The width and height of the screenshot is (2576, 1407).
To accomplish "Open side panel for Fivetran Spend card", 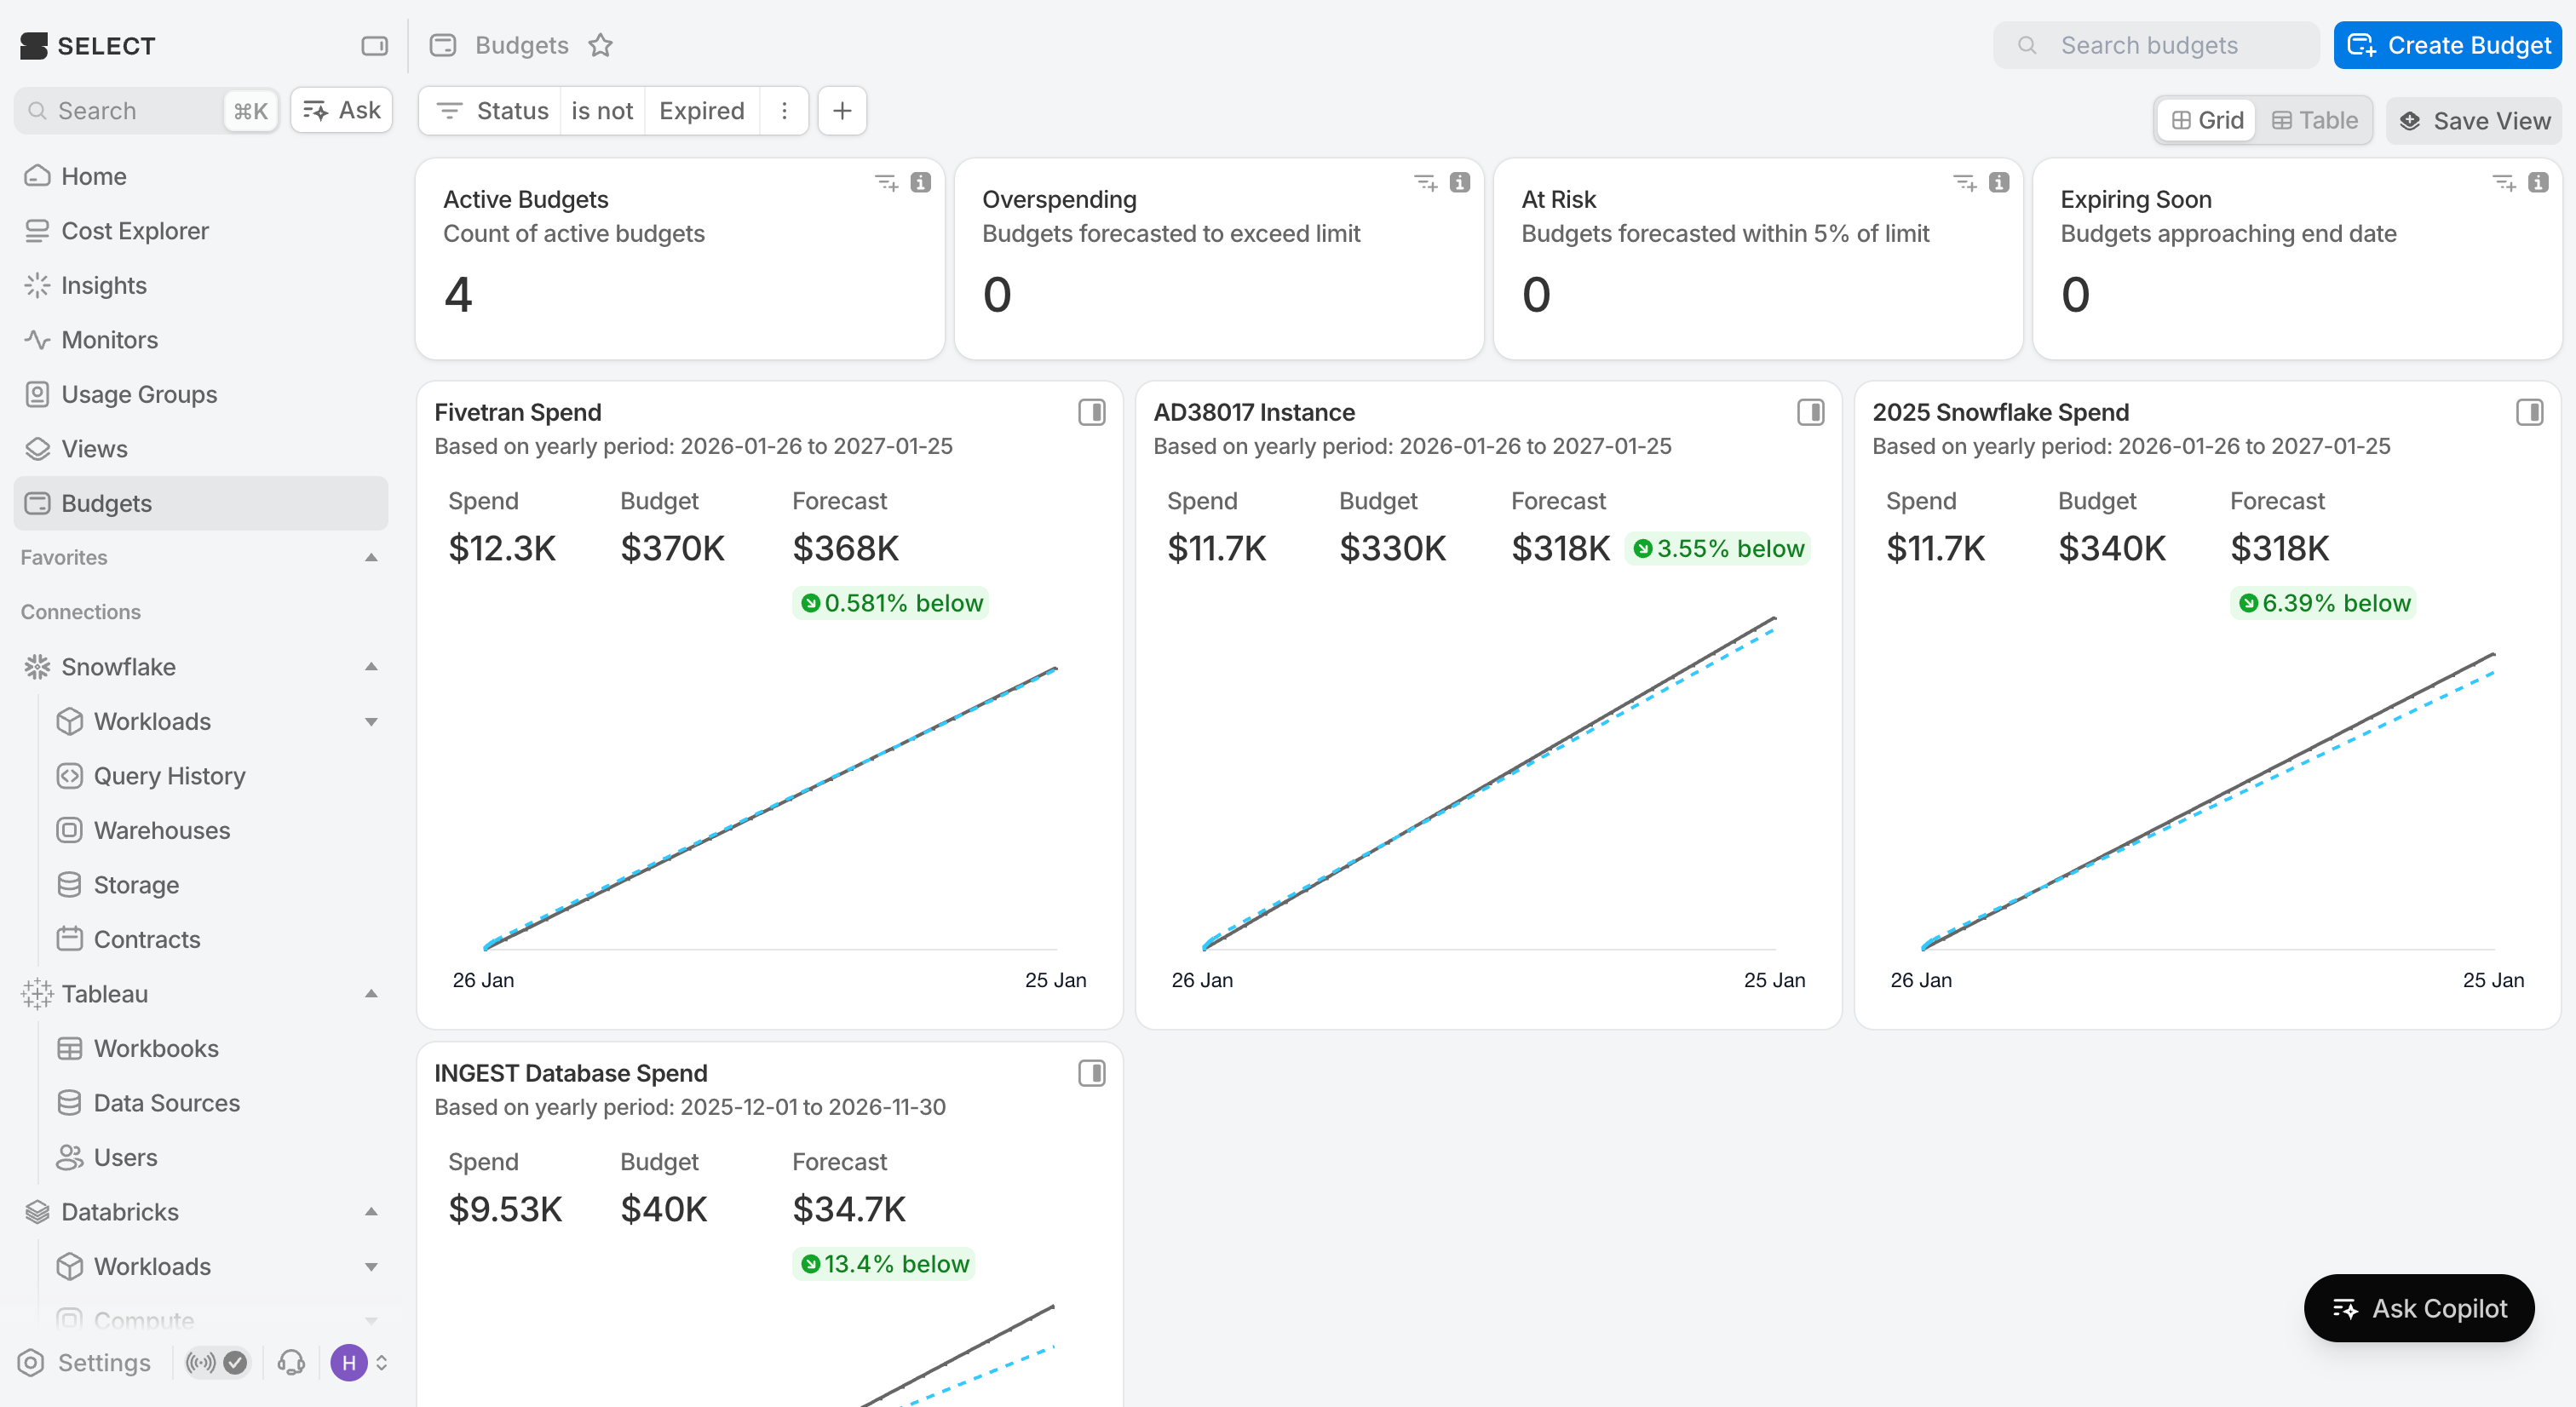I will coord(1091,412).
